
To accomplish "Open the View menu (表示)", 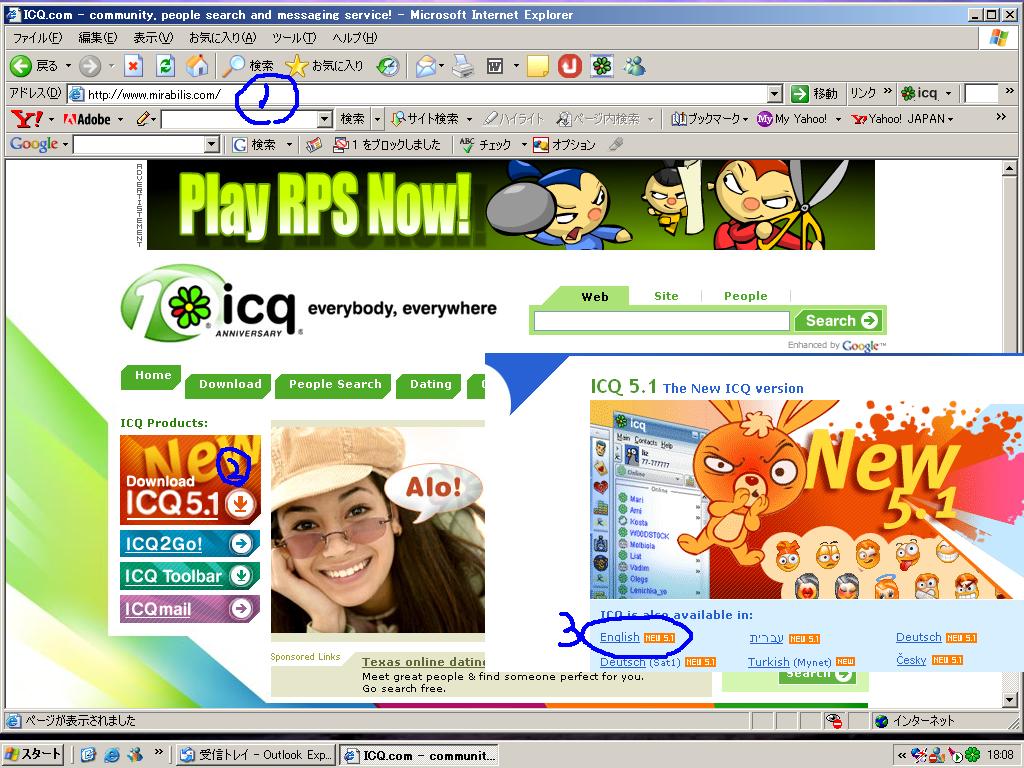I will pos(153,38).
